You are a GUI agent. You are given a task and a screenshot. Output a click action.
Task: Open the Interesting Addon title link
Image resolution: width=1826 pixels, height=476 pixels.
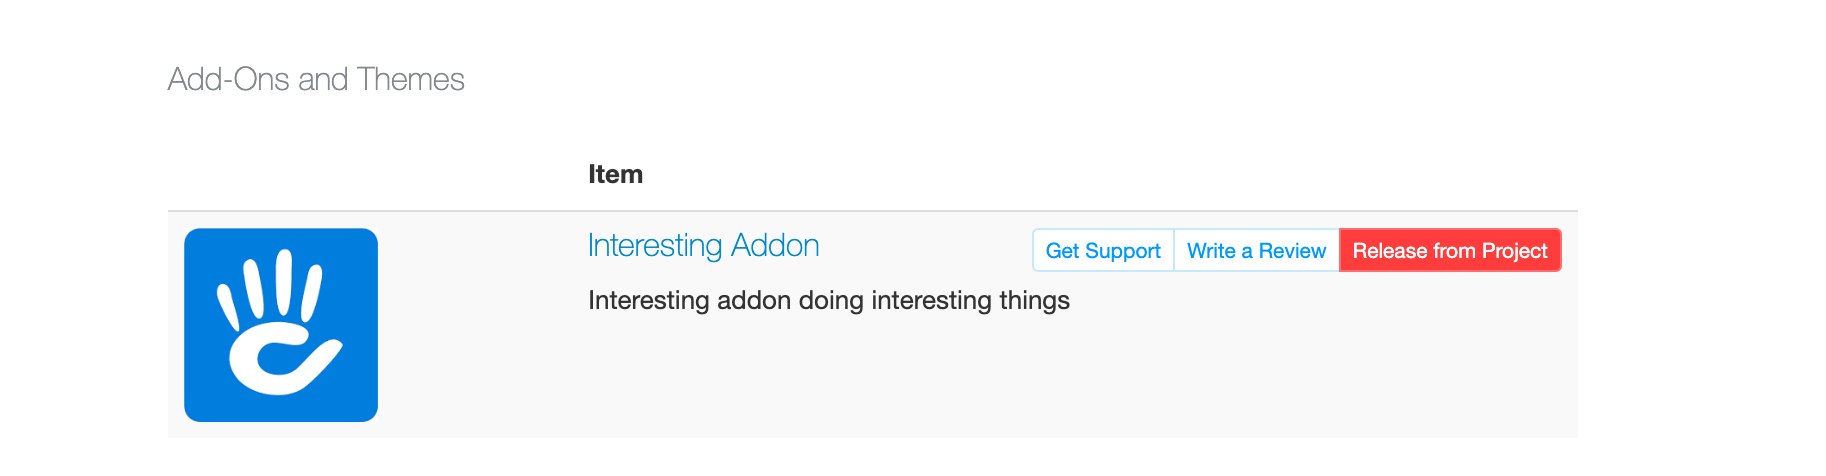(703, 246)
